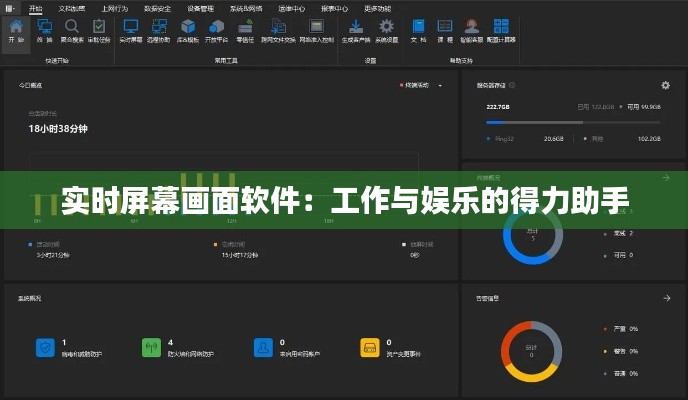Click the yellow asset change icon
Viewport: 688px width, 400px height.
(x=368, y=348)
